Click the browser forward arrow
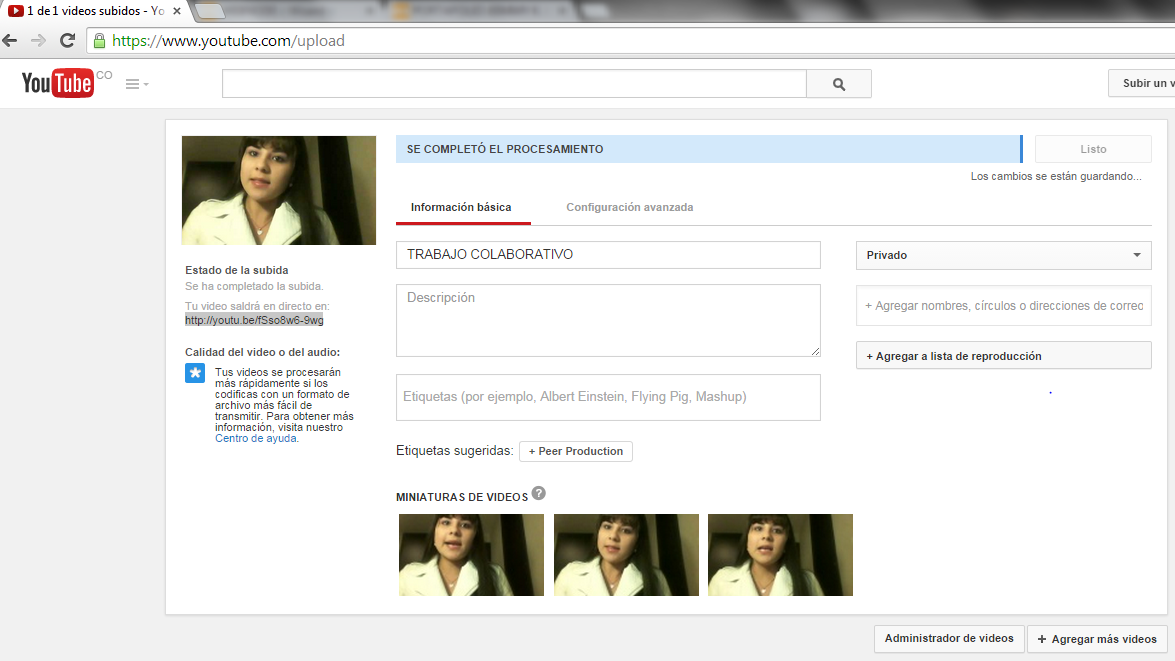The width and height of the screenshot is (1175, 661). (x=39, y=41)
